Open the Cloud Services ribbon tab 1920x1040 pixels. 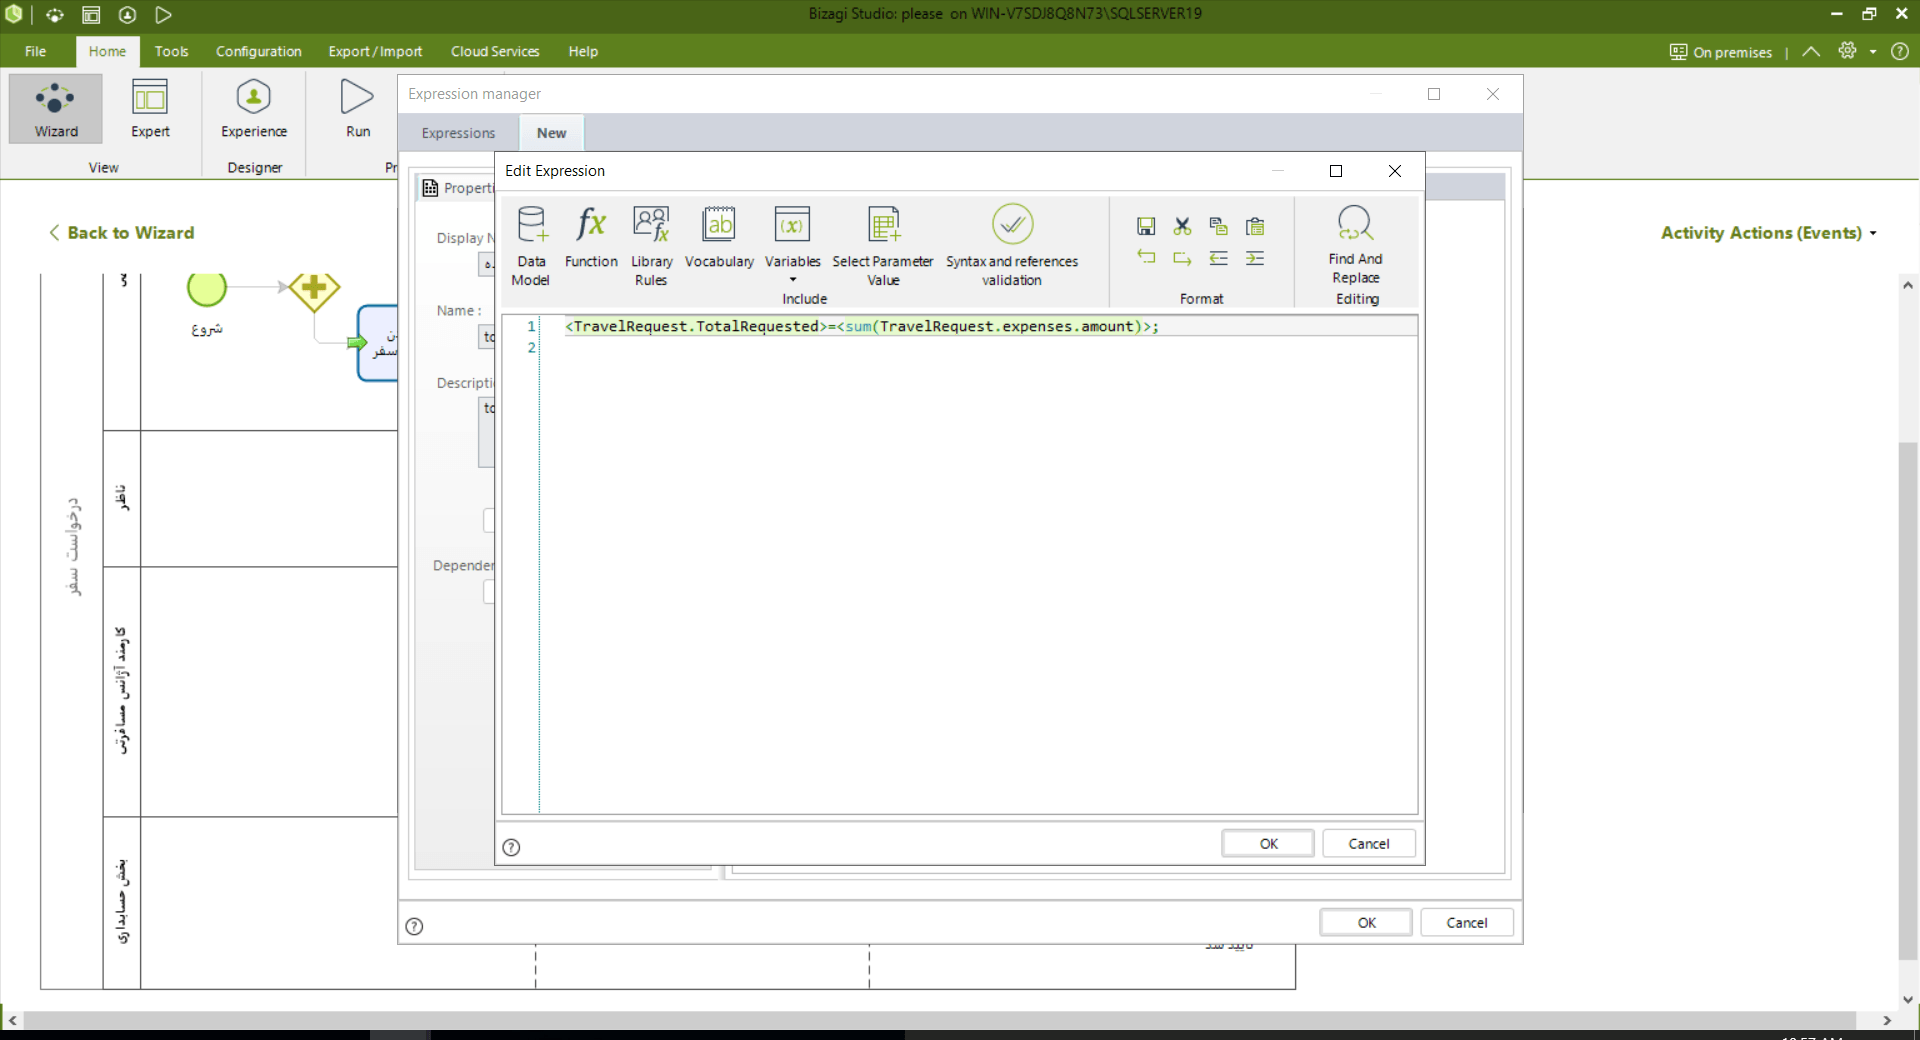pos(495,51)
